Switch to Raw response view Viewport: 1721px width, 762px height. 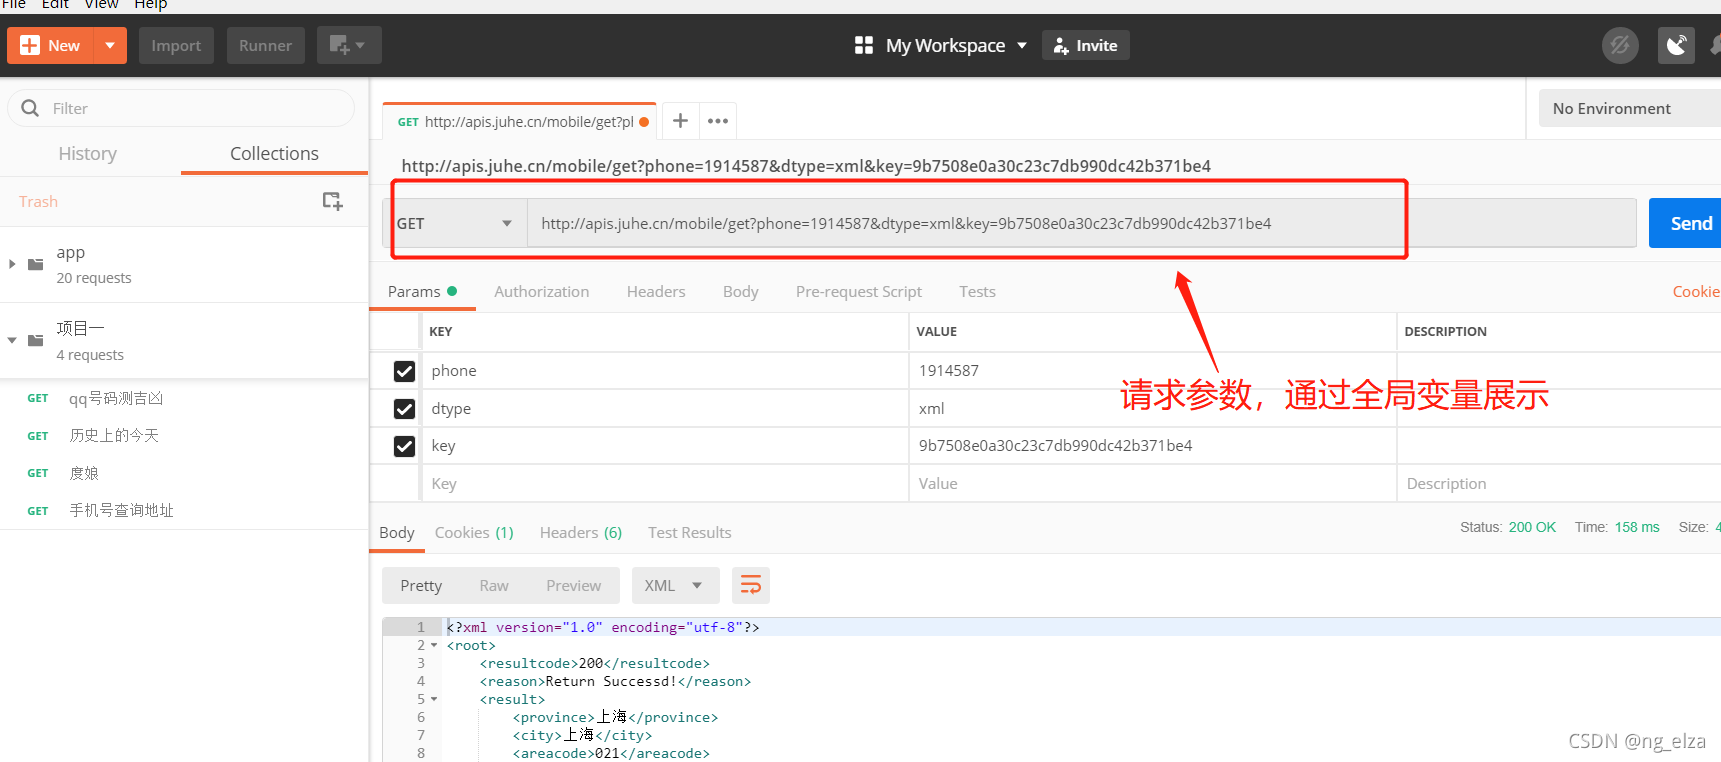point(494,586)
